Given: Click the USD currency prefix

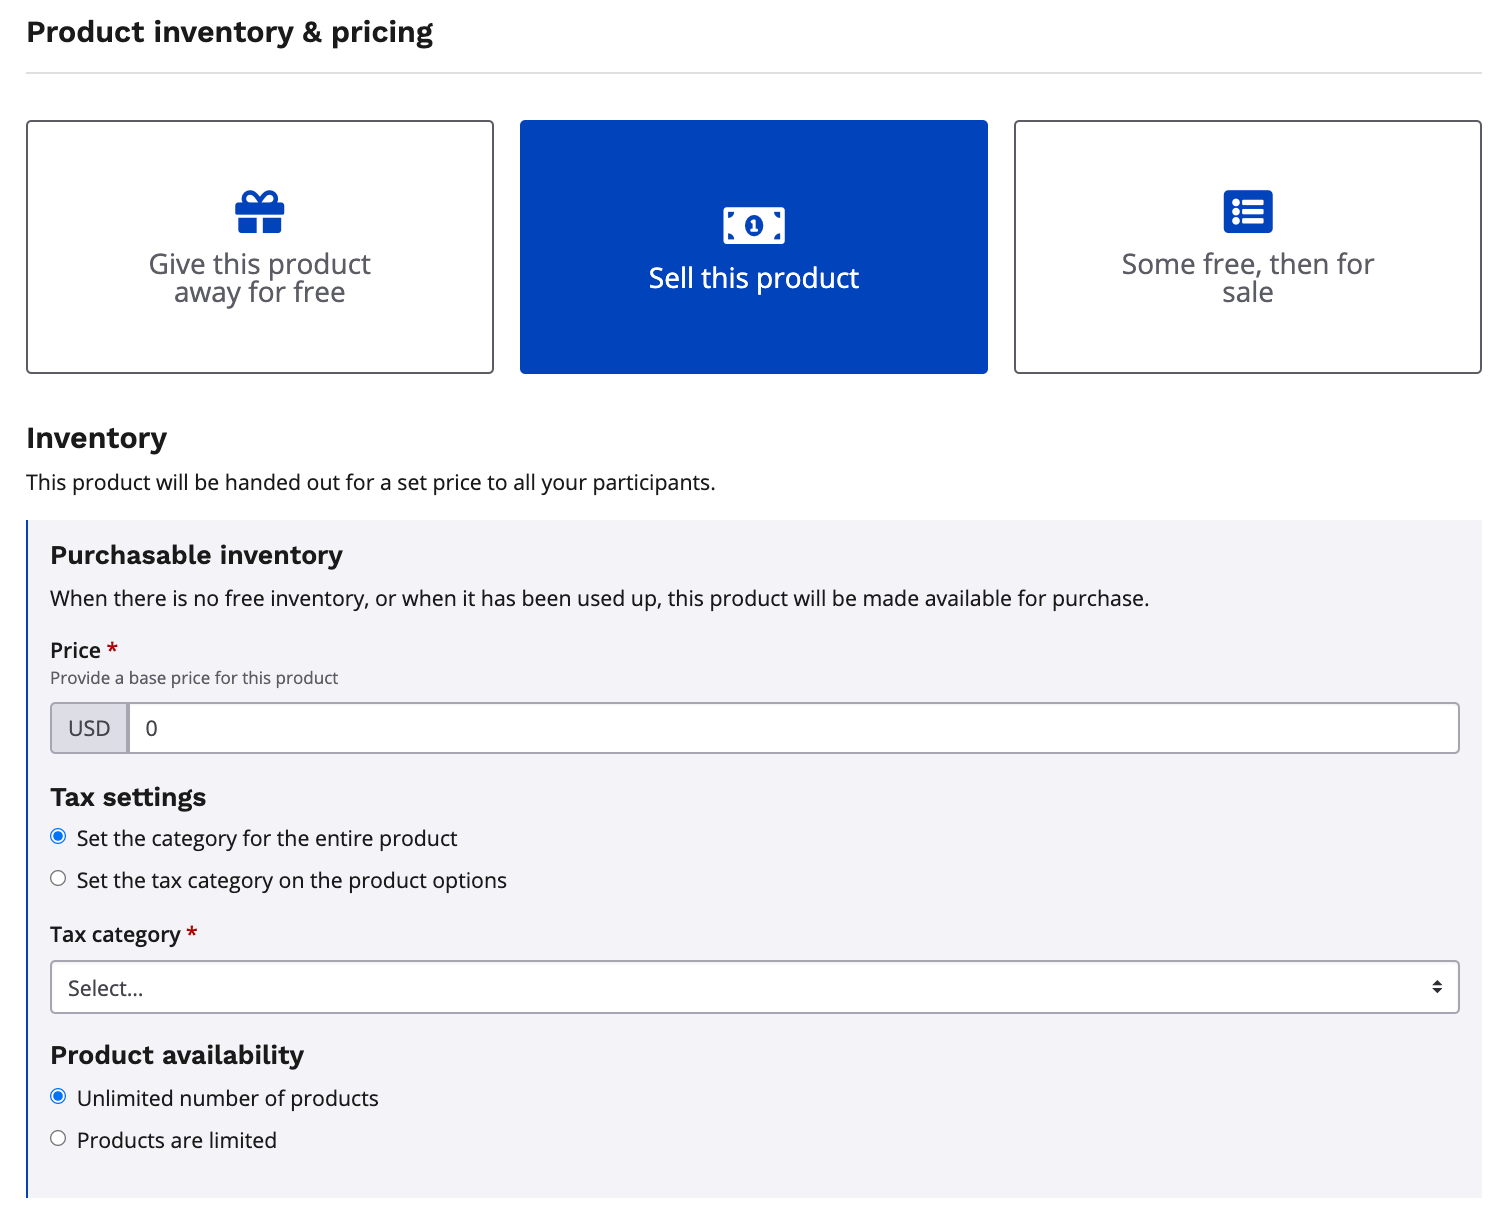Looking at the screenshot, I should [x=89, y=728].
